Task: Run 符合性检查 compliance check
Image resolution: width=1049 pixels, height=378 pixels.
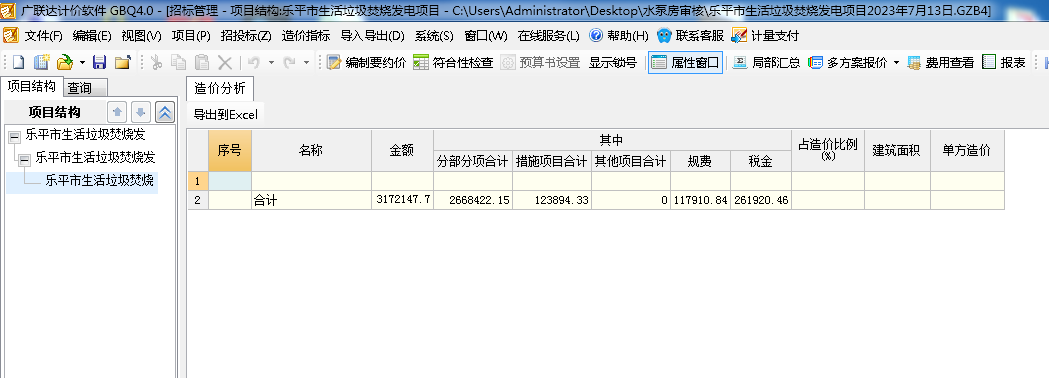Action: 453,63
